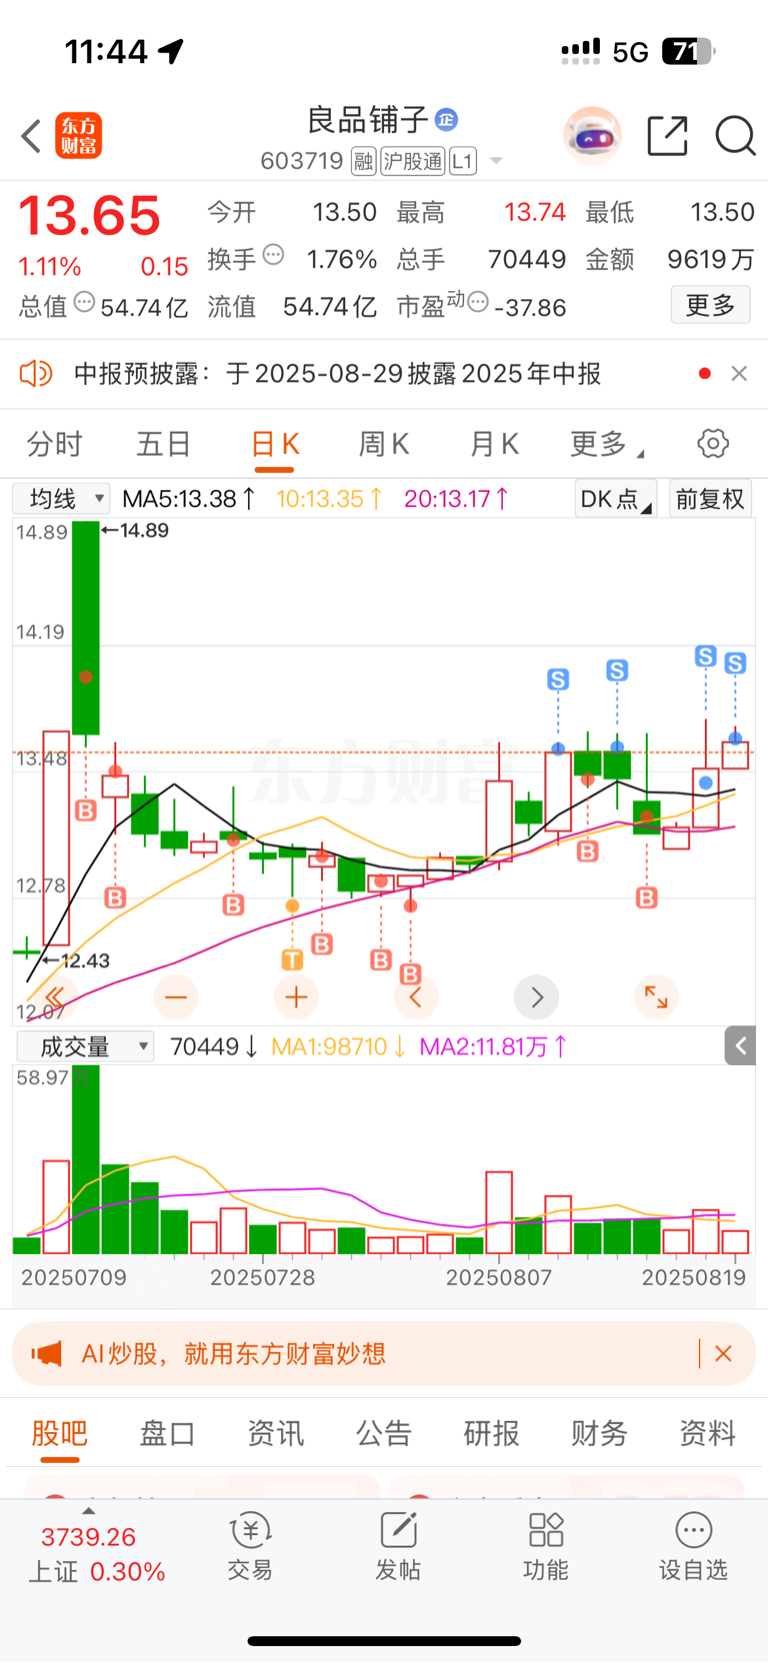The width and height of the screenshot is (768, 1663).
Task: Dismiss the 中报预披露 notice
Action: (x=739, y=373)
